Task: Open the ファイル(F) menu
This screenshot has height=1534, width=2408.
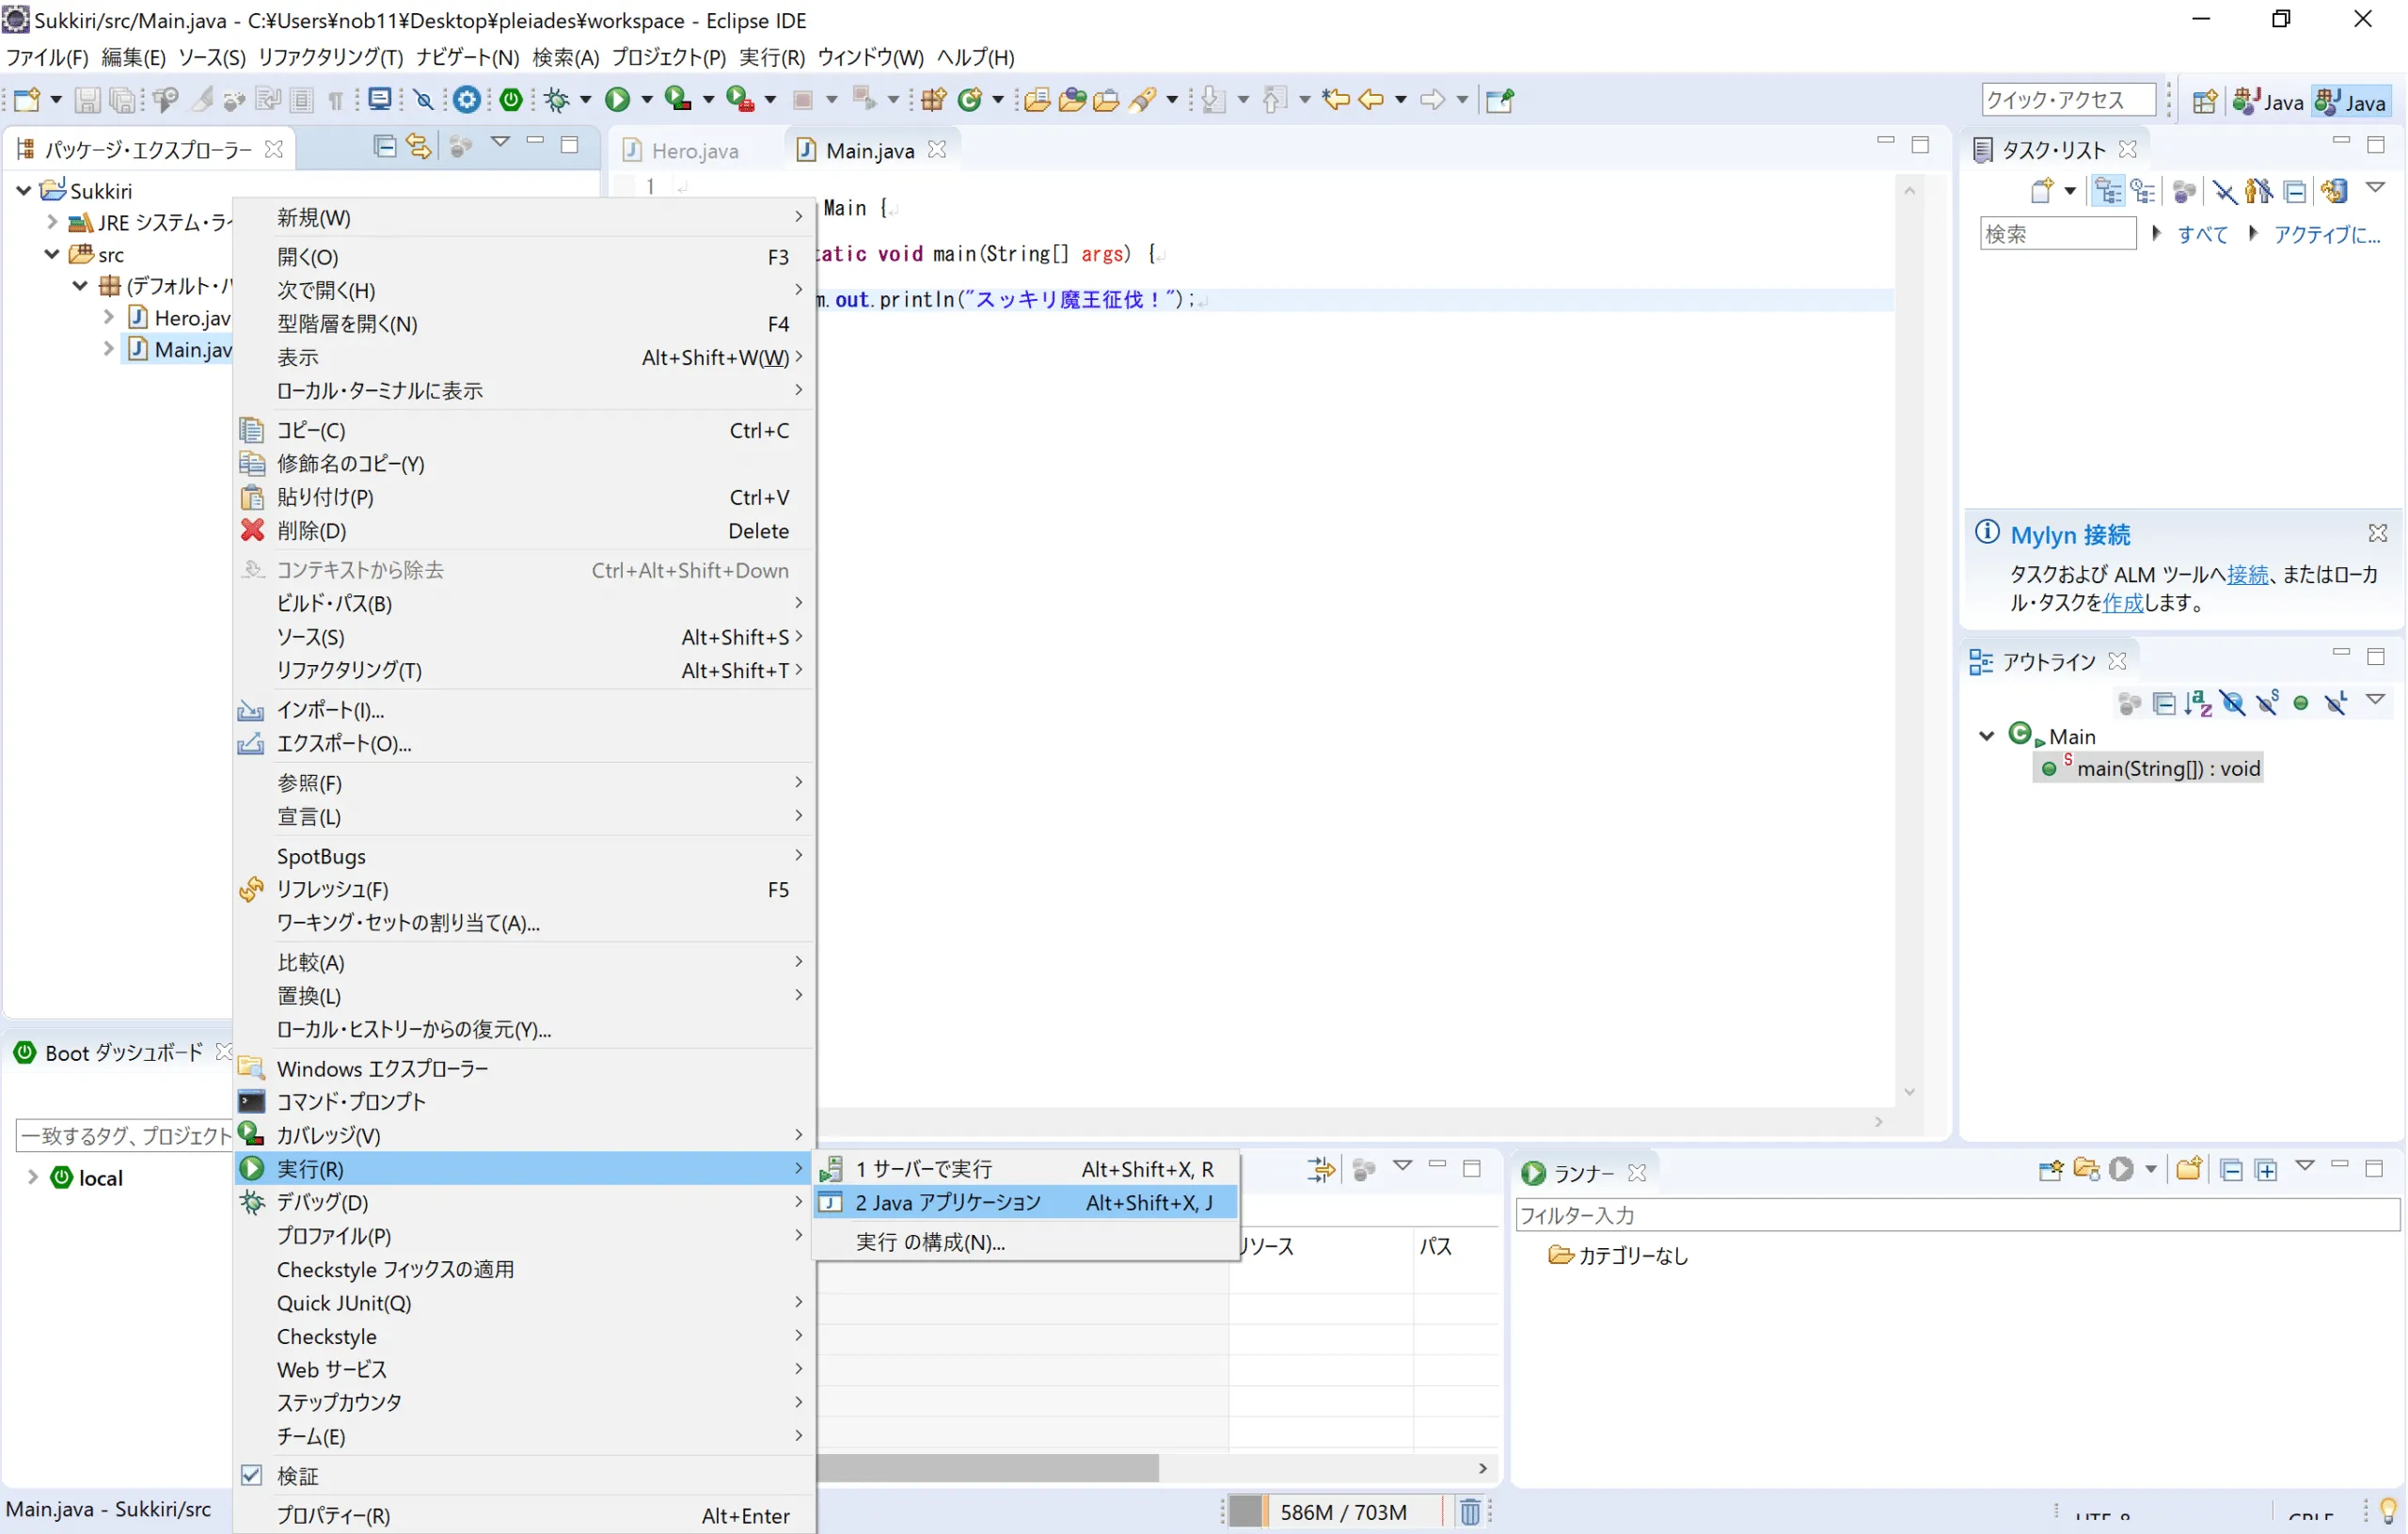Action: [47, 57]
